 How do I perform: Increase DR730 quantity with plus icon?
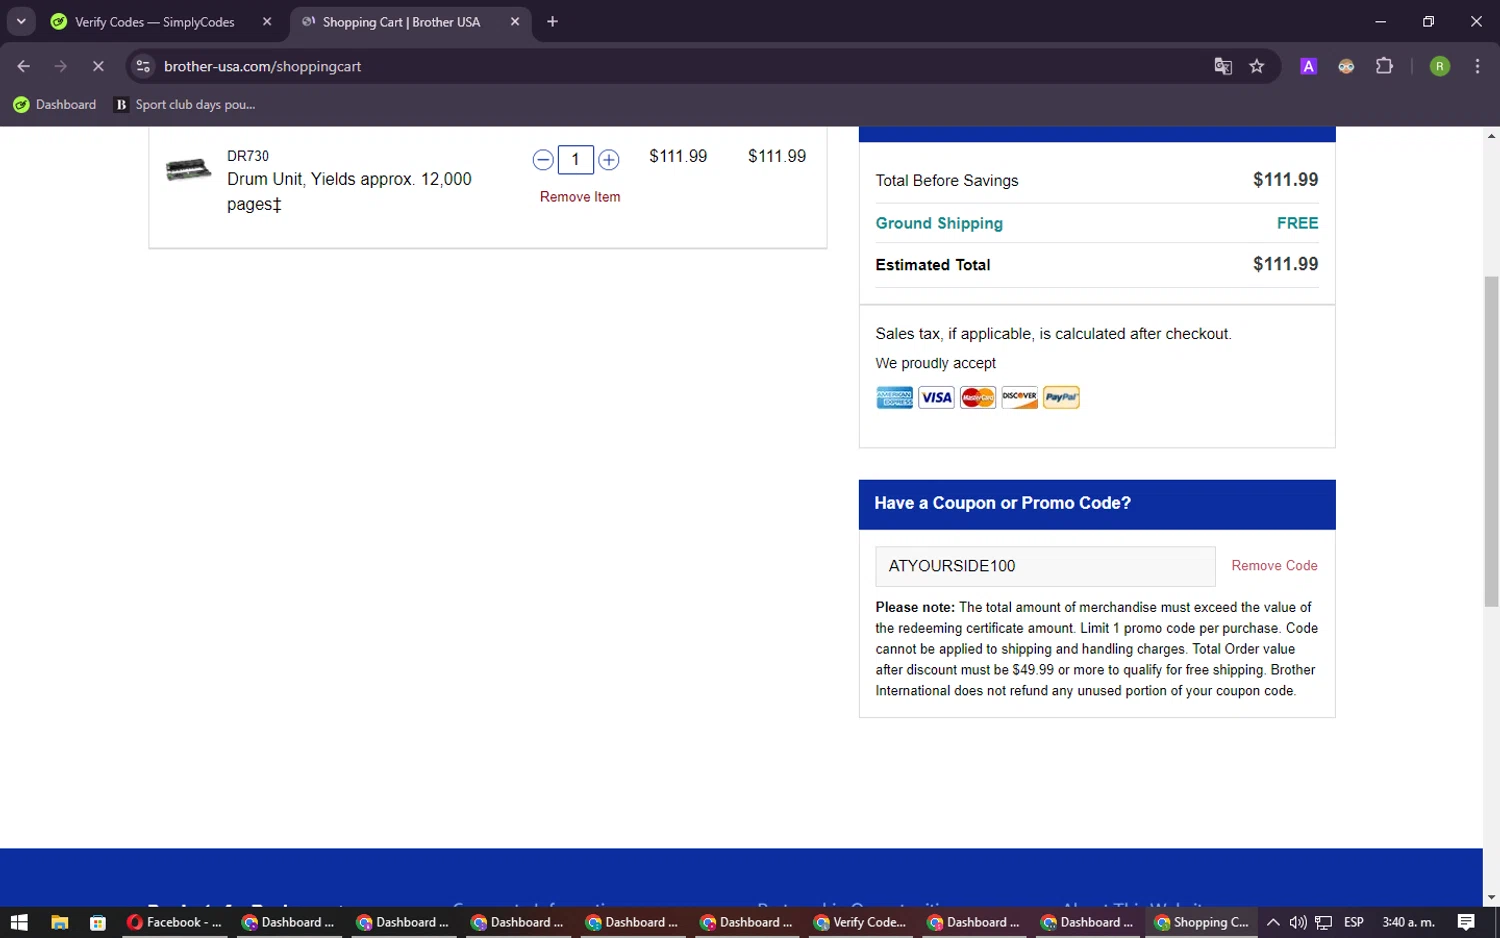[608, 160]
